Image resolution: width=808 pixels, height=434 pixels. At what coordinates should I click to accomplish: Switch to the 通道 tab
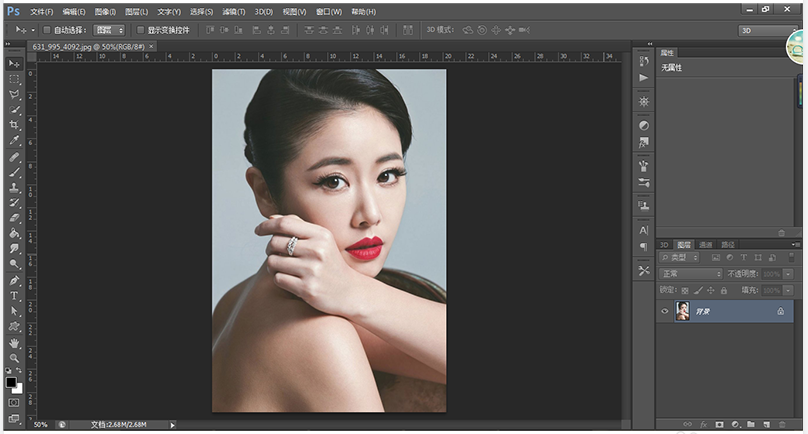[705, 244]
